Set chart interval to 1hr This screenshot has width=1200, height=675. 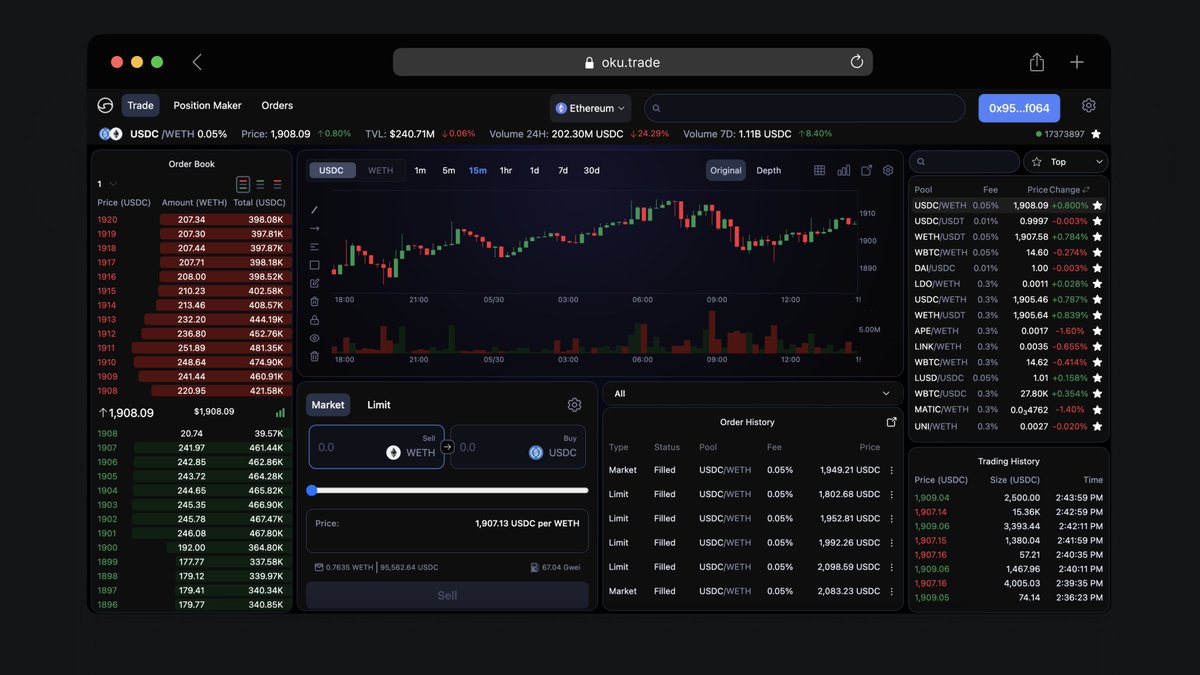click(506, 170)
